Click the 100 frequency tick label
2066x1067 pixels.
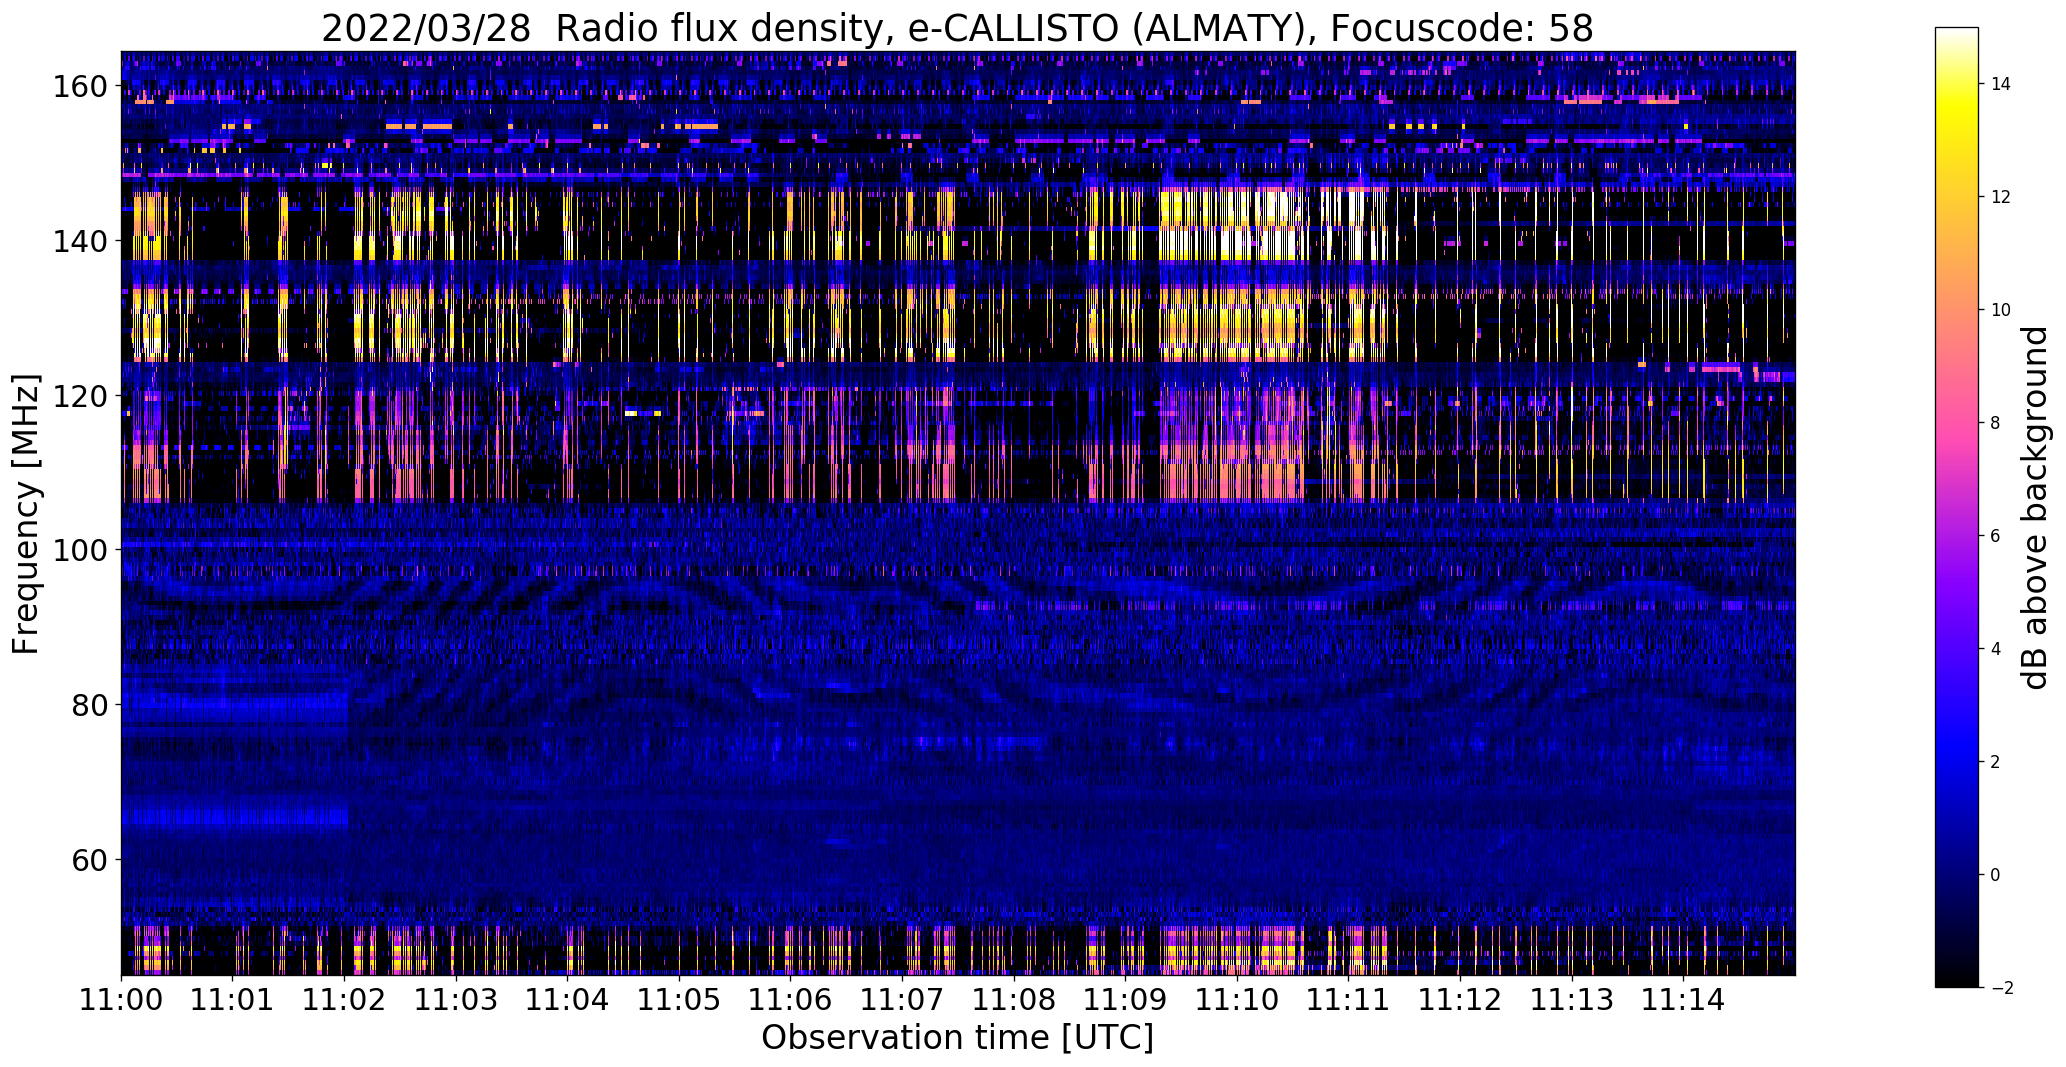click(79, 550)
